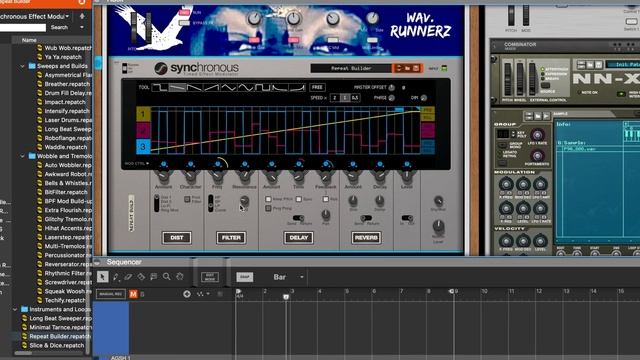Click bar 5 on timeline ruler
This screenshot has width=640, height=360.
pos(347,291)
